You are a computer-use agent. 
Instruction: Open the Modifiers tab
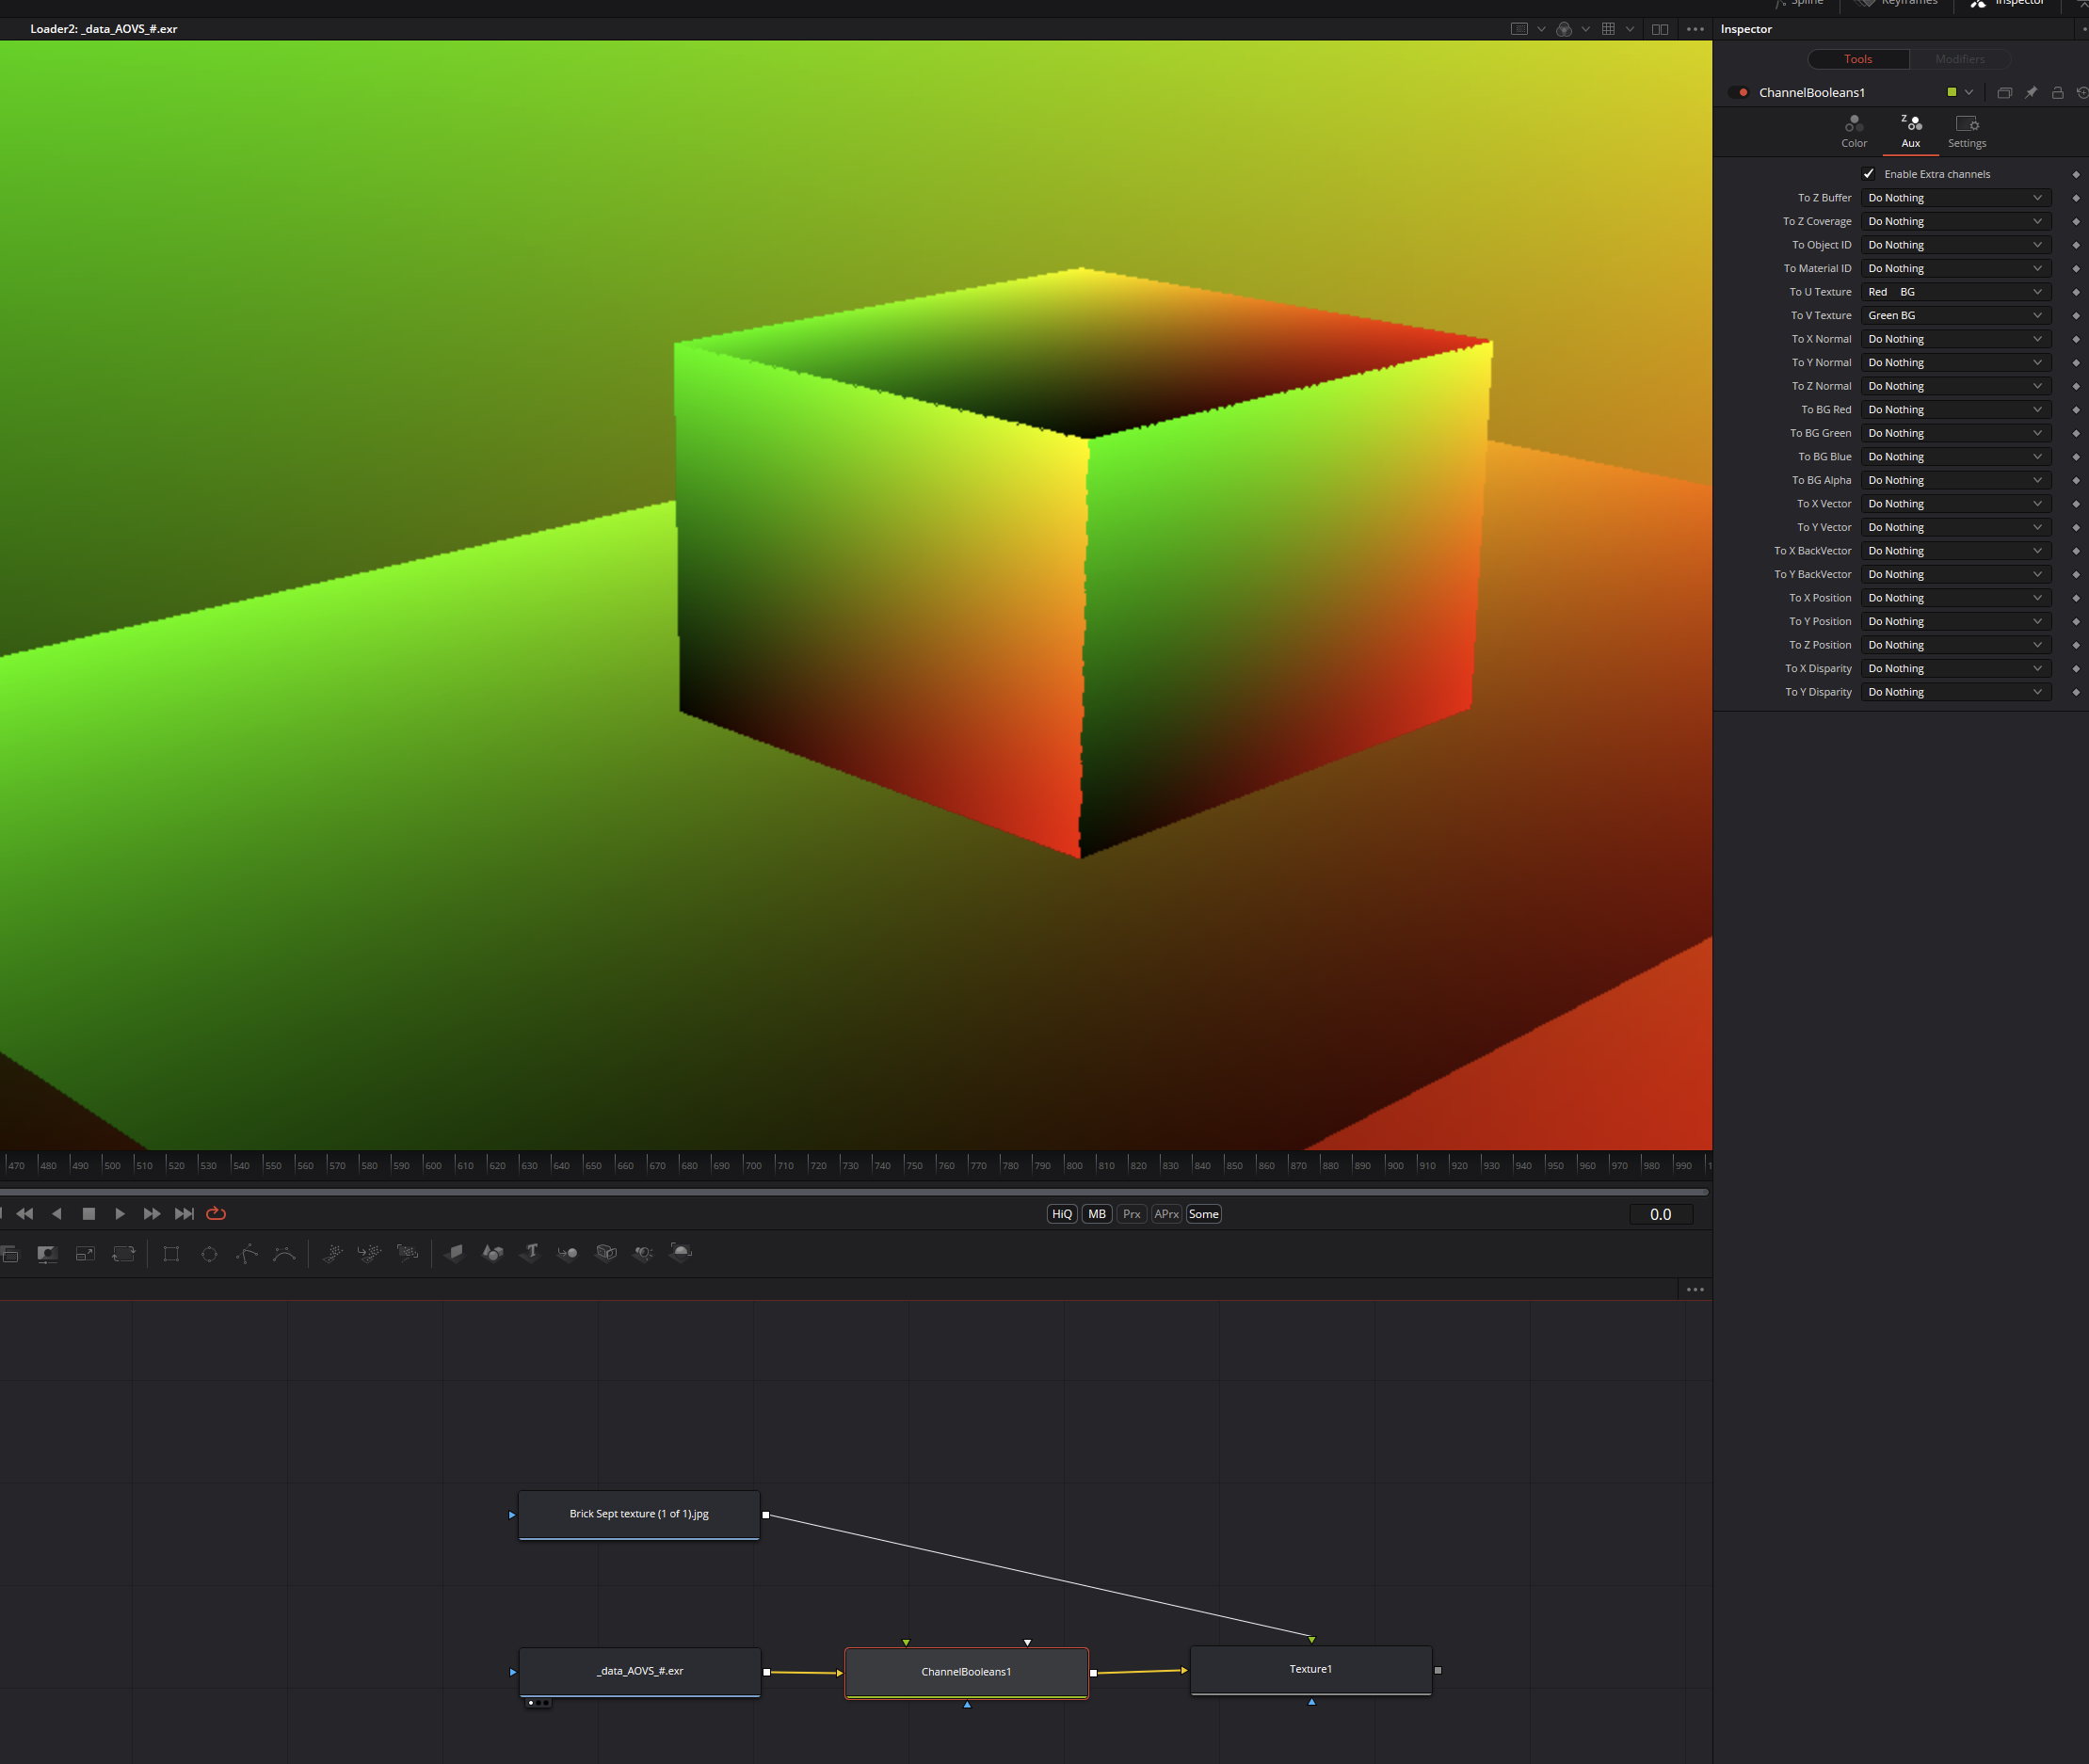tap(1959, 59)
